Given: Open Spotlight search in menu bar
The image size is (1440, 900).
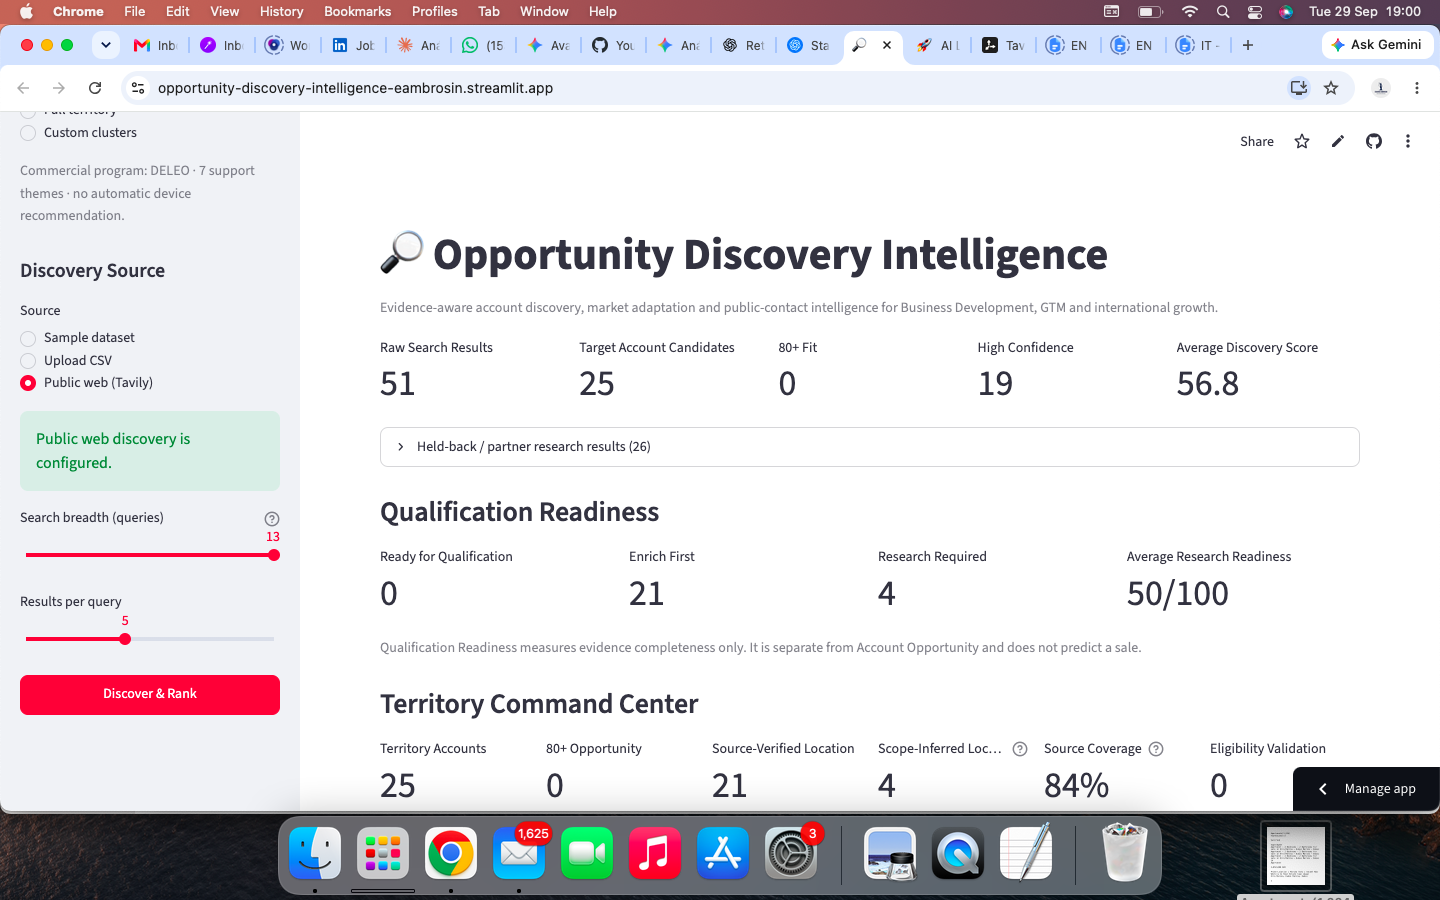Looking at the screenshot, I should point(1223,11).
